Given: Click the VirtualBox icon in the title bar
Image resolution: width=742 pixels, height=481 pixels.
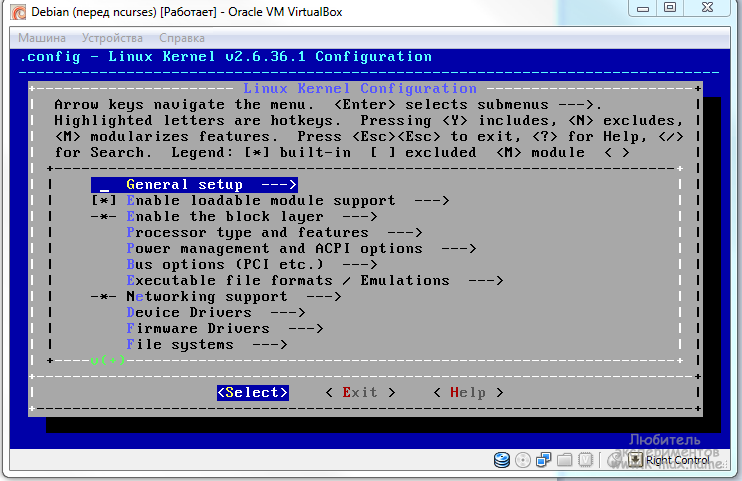Looking at the screenshot, I should (x=18, y=12).
